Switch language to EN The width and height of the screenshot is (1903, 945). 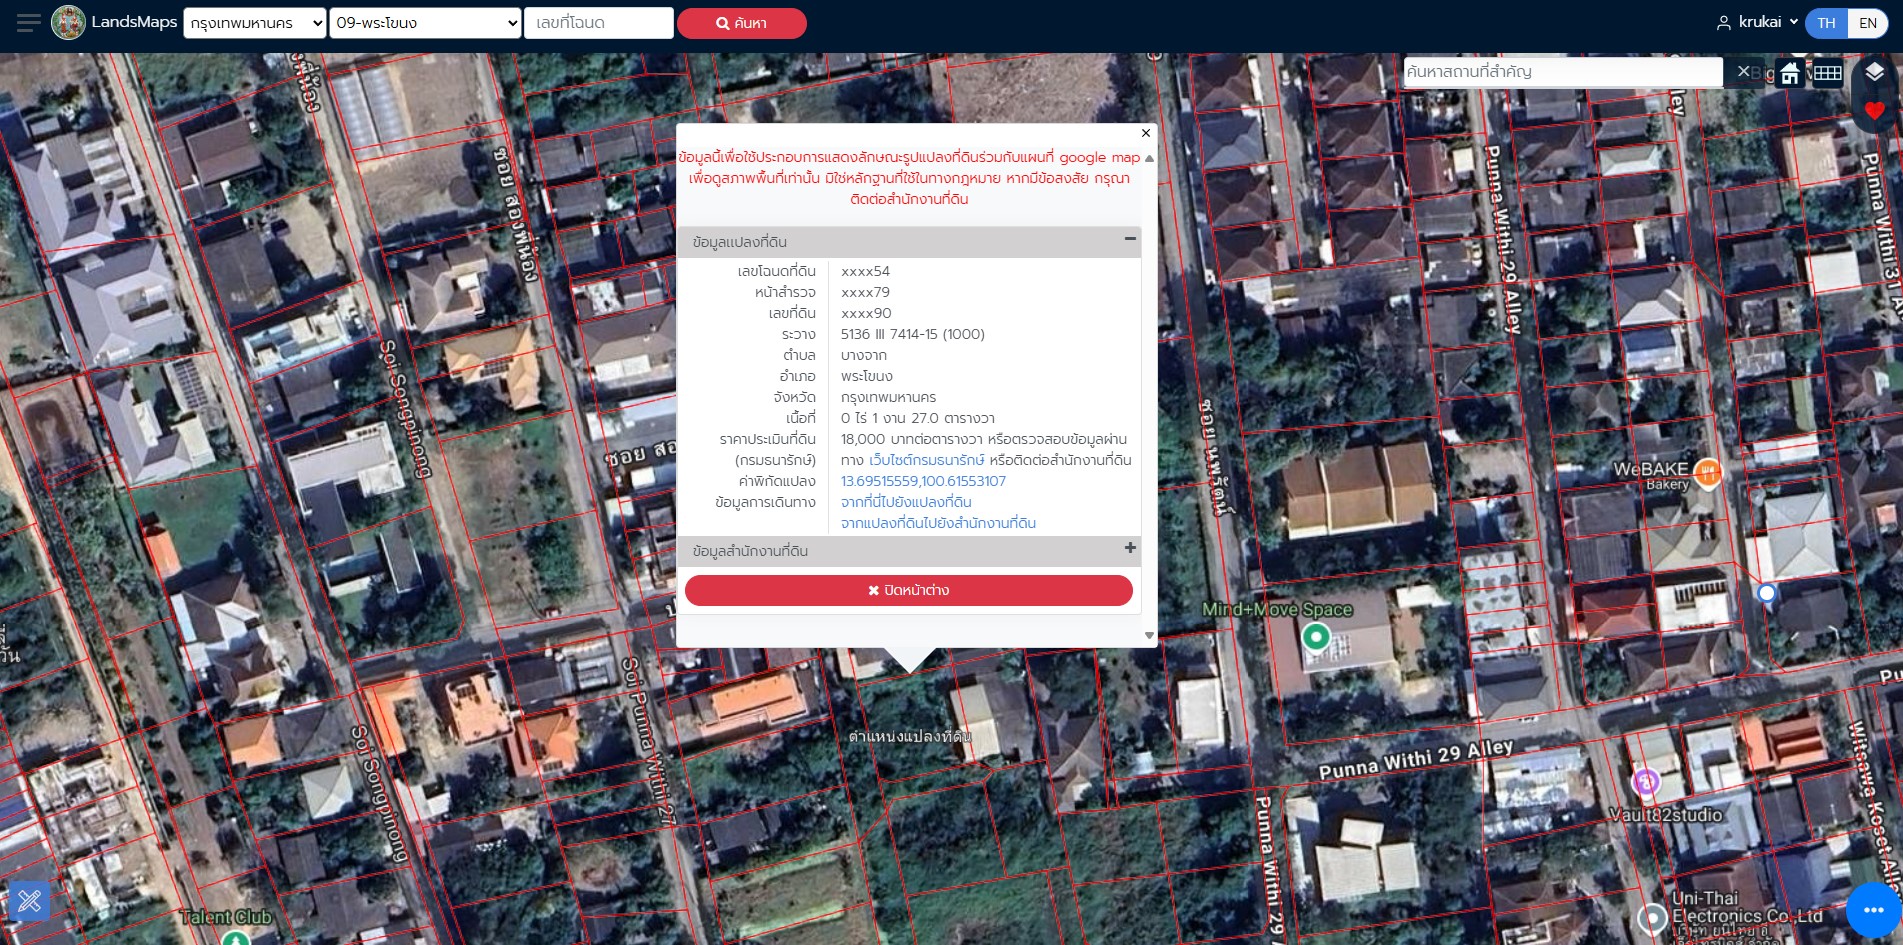[x=1867, y=23]
